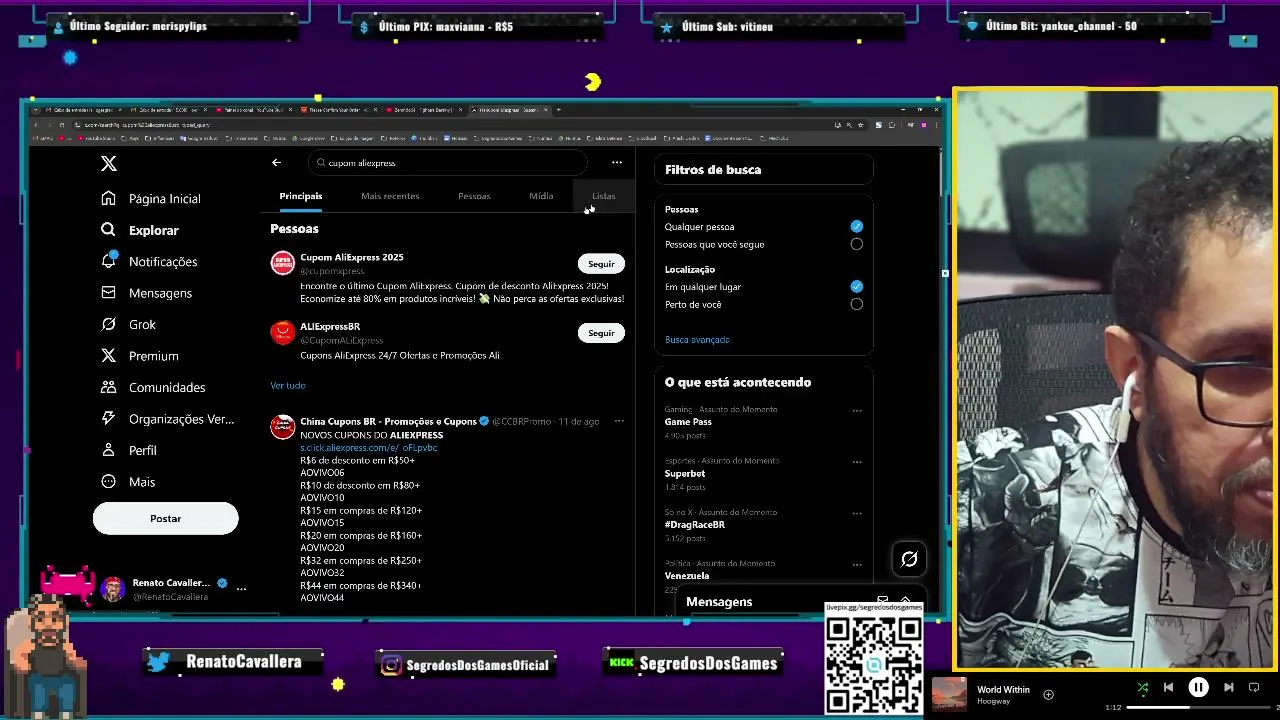The image size is (1280, 720).
Task: Open more options on China Cupons BR post
Action: (619, 421)
